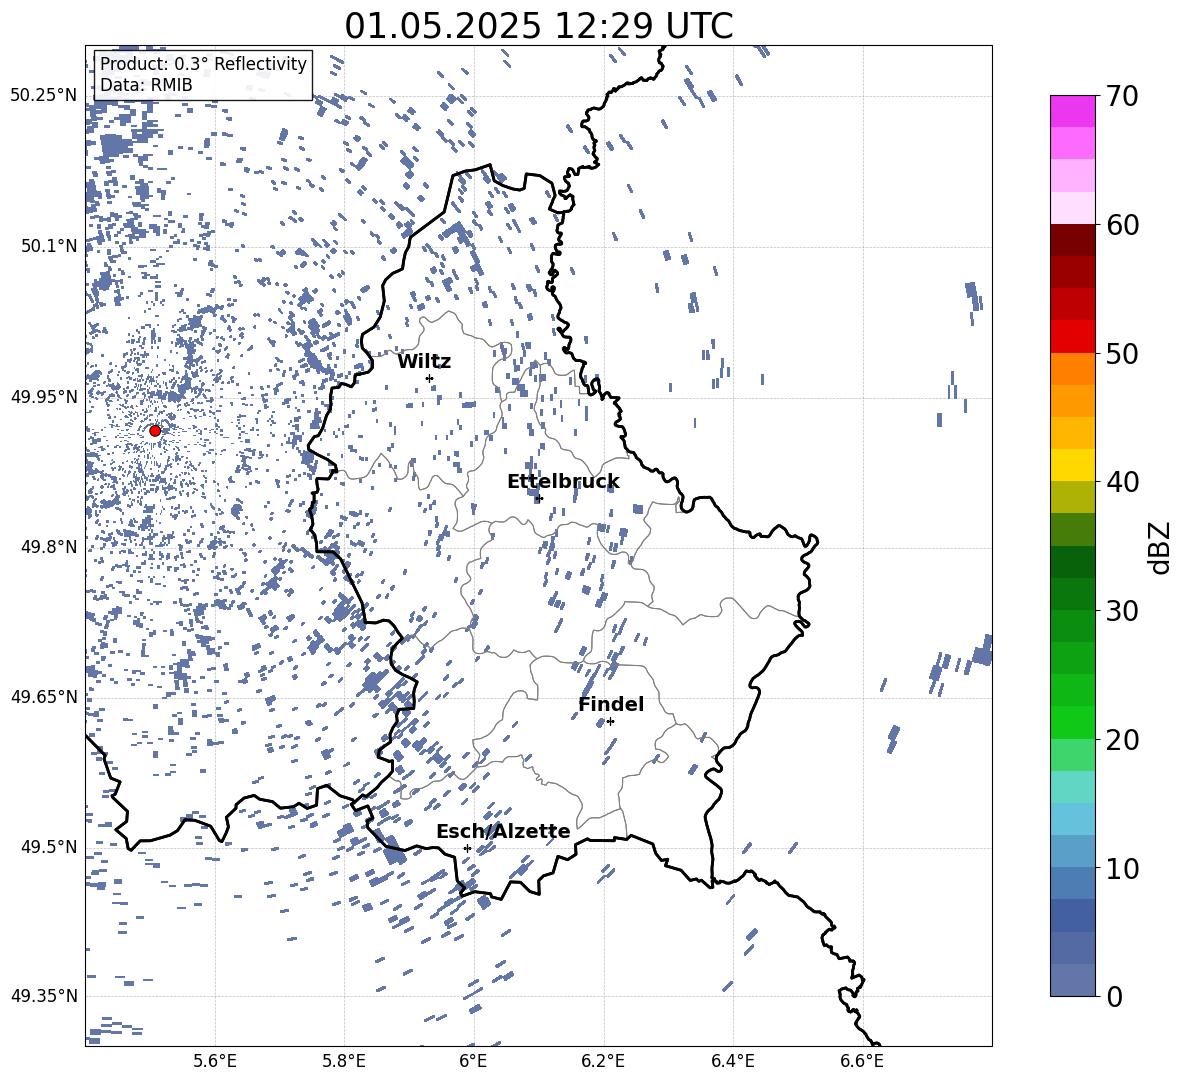1184x1081 pixels.
Task: Click the longitude label 5.8°E
Action: (x=344, y=1061)
